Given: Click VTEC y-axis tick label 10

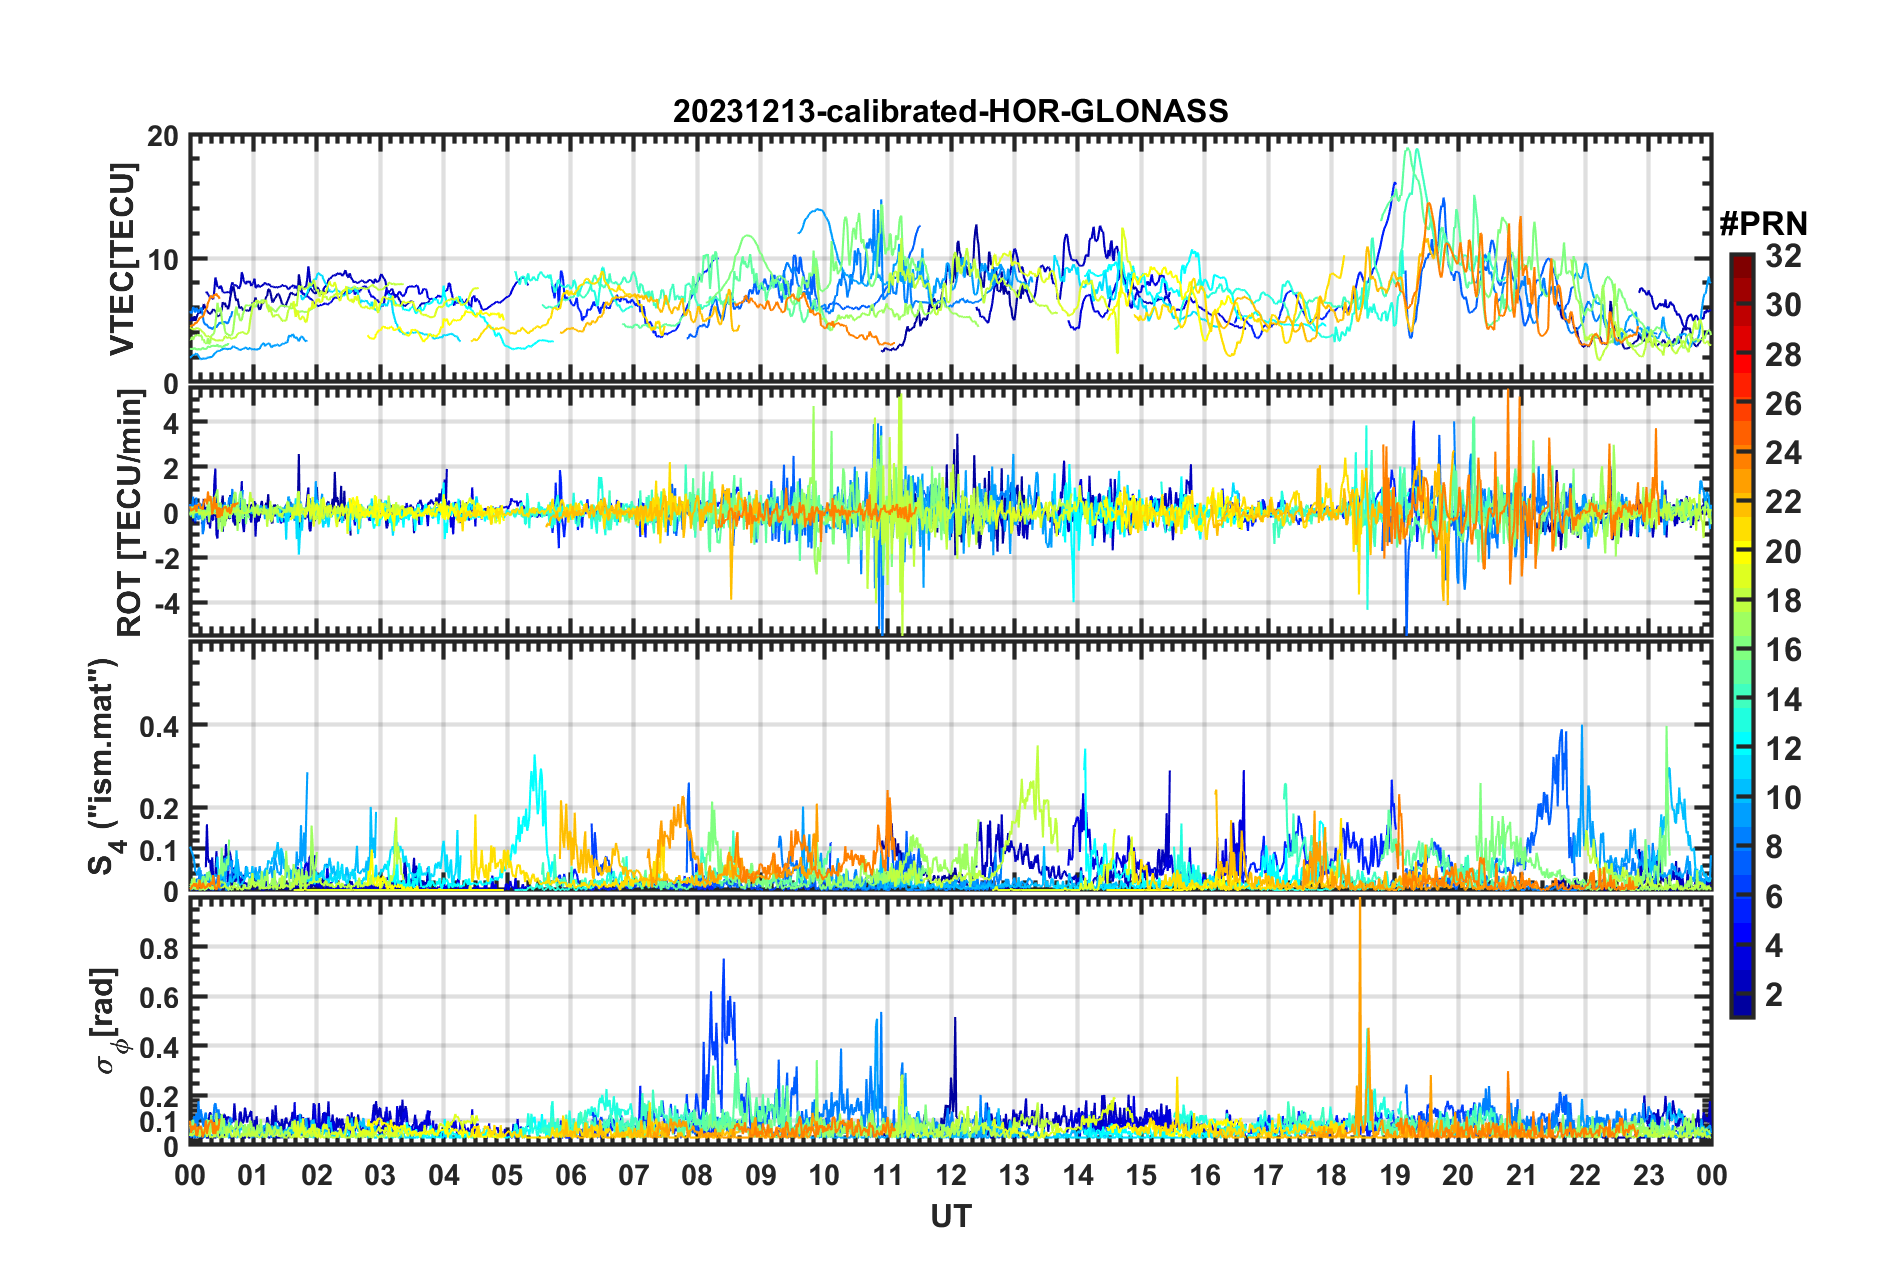Looking at the screenshot, I should pos(163,260).
